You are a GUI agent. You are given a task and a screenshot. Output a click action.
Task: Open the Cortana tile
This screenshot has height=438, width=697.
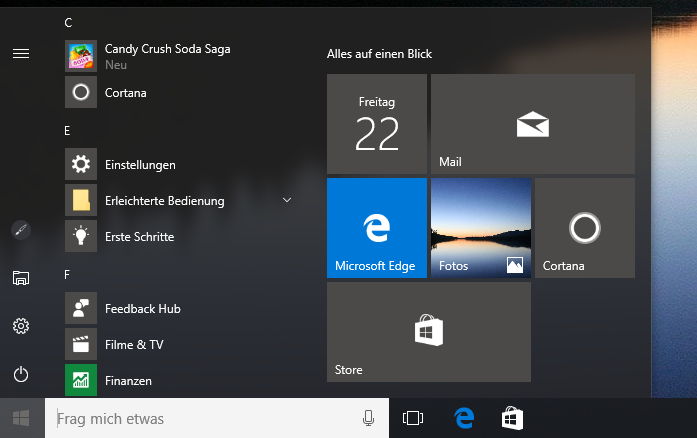[x=585, y=228]
